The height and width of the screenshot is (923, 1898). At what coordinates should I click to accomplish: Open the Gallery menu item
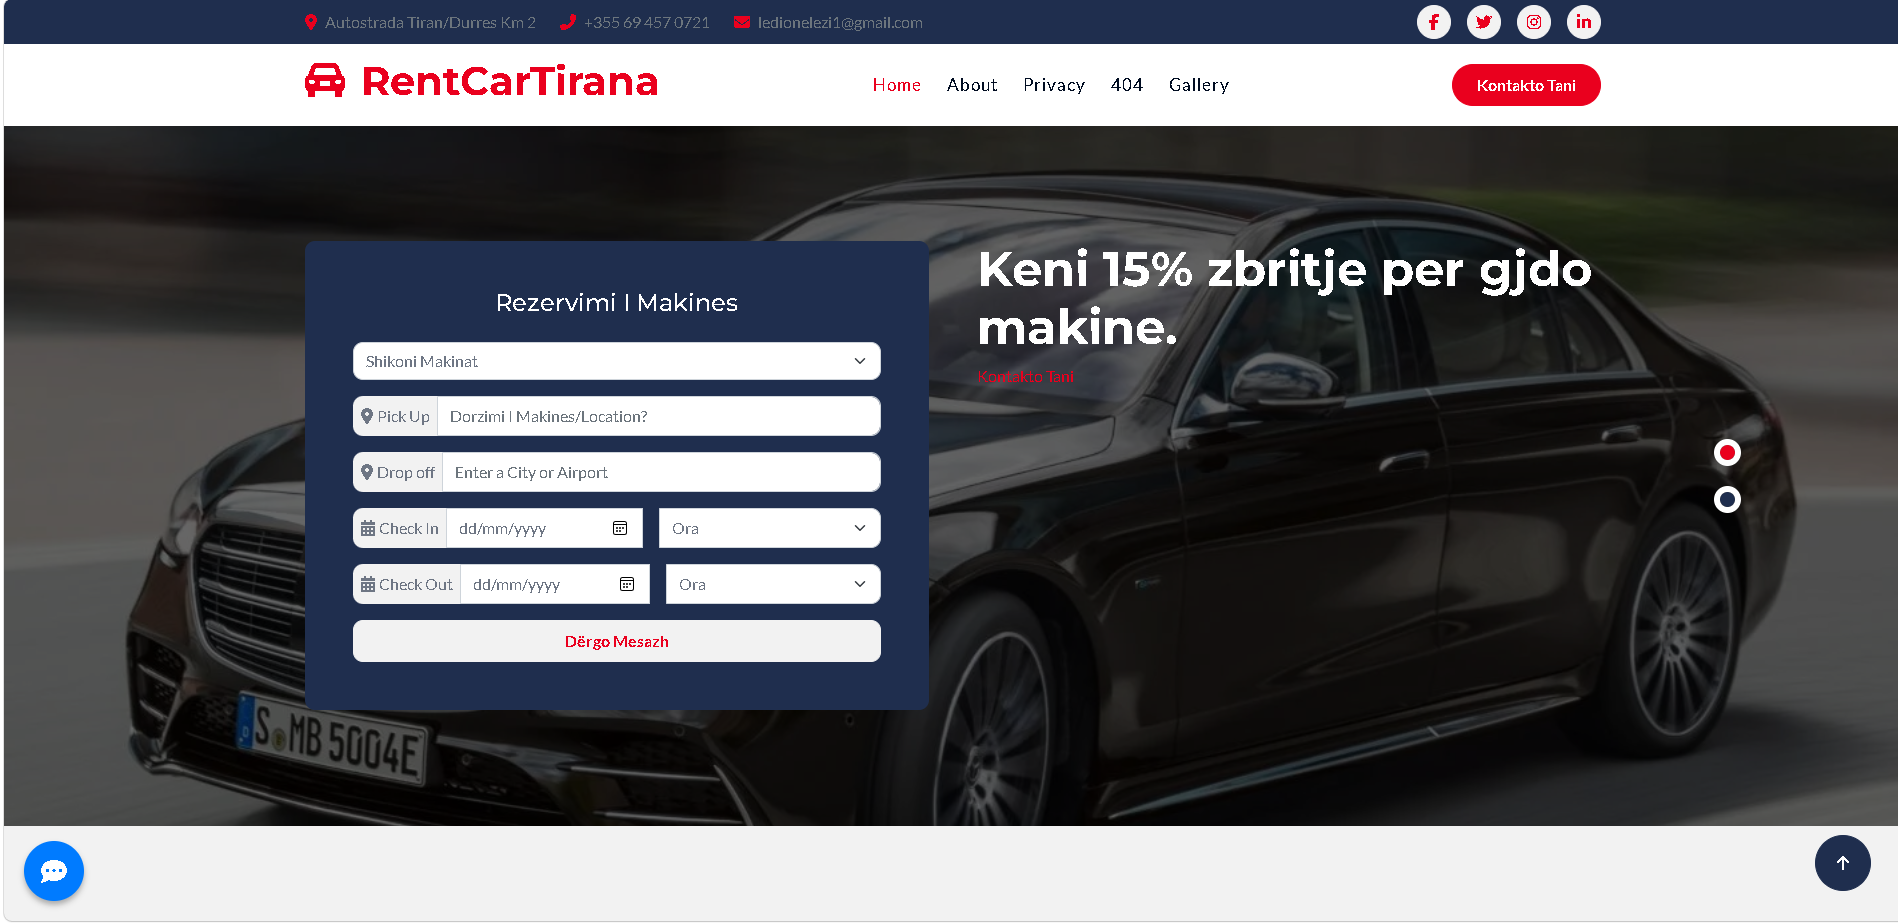coord(1198,85)
